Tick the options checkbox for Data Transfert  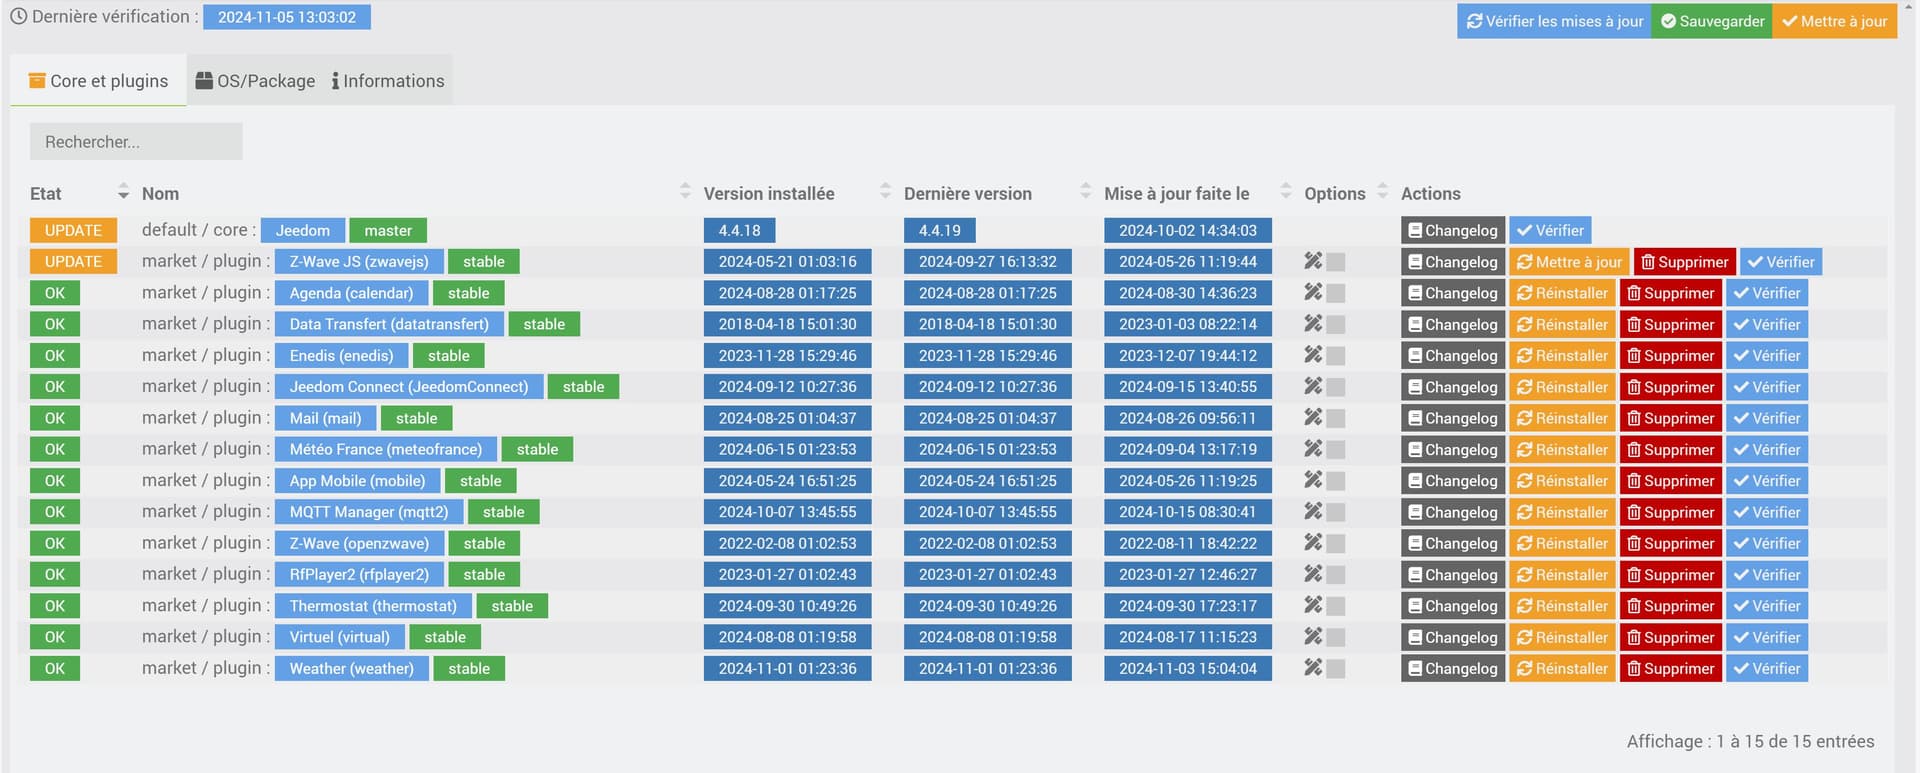[x=1336, y=325]
